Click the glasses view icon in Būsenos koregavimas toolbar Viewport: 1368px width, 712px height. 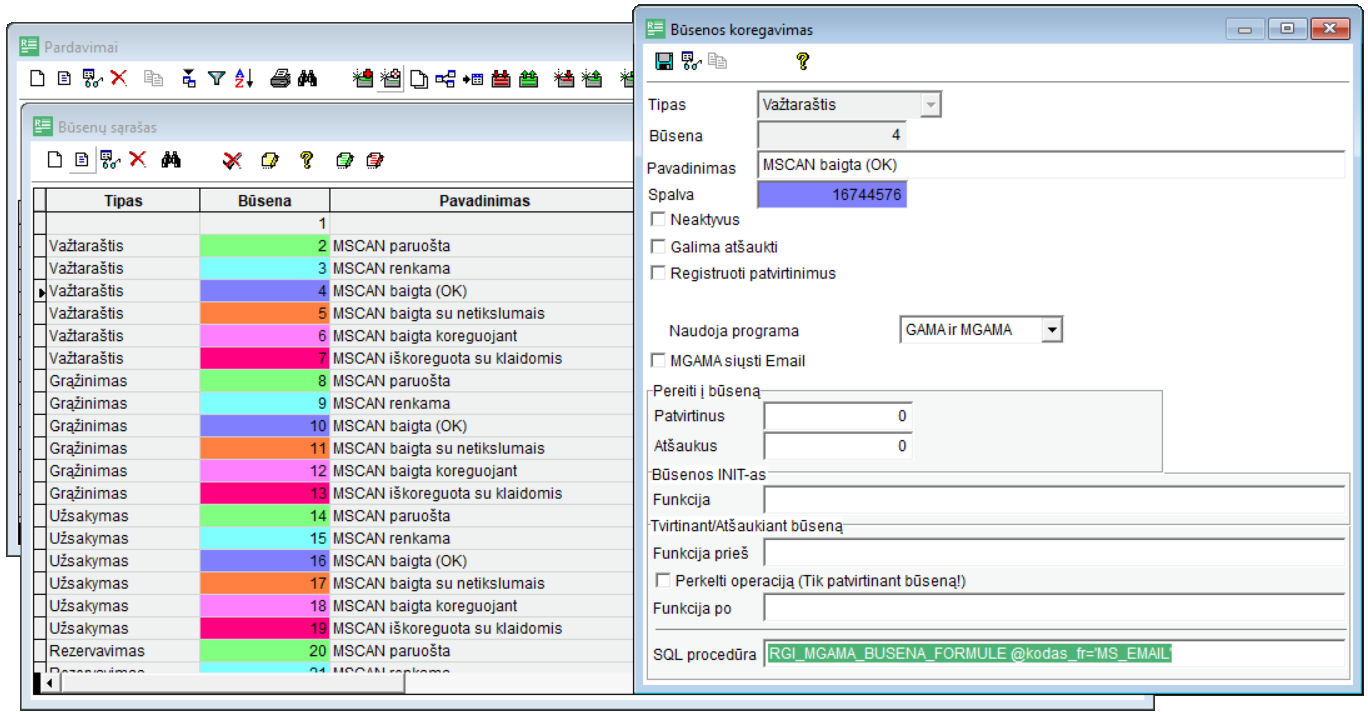coord(691,62)
